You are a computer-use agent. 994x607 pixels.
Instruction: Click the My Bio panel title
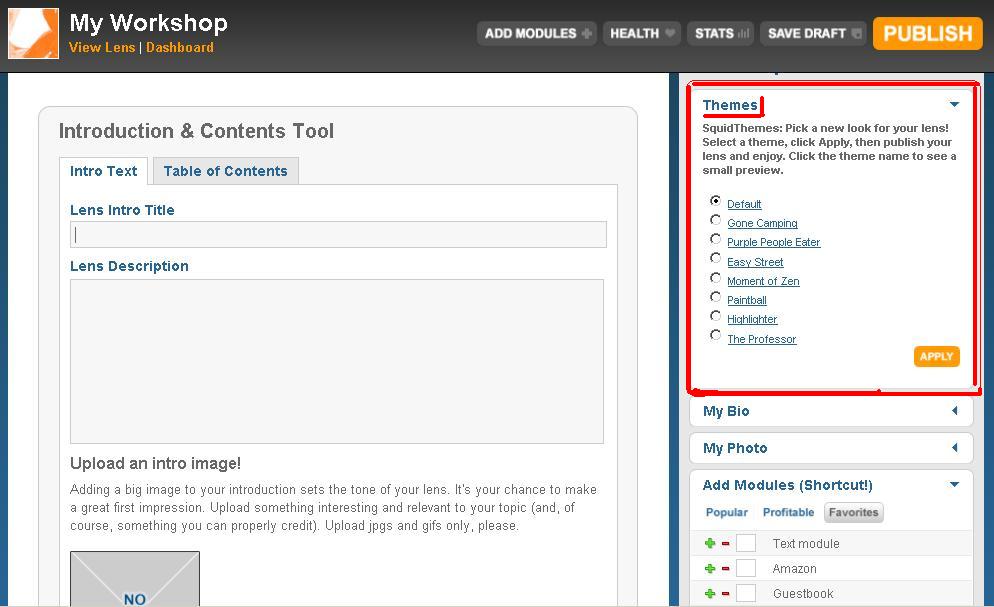pyautogui.click(x=726, y=411)
